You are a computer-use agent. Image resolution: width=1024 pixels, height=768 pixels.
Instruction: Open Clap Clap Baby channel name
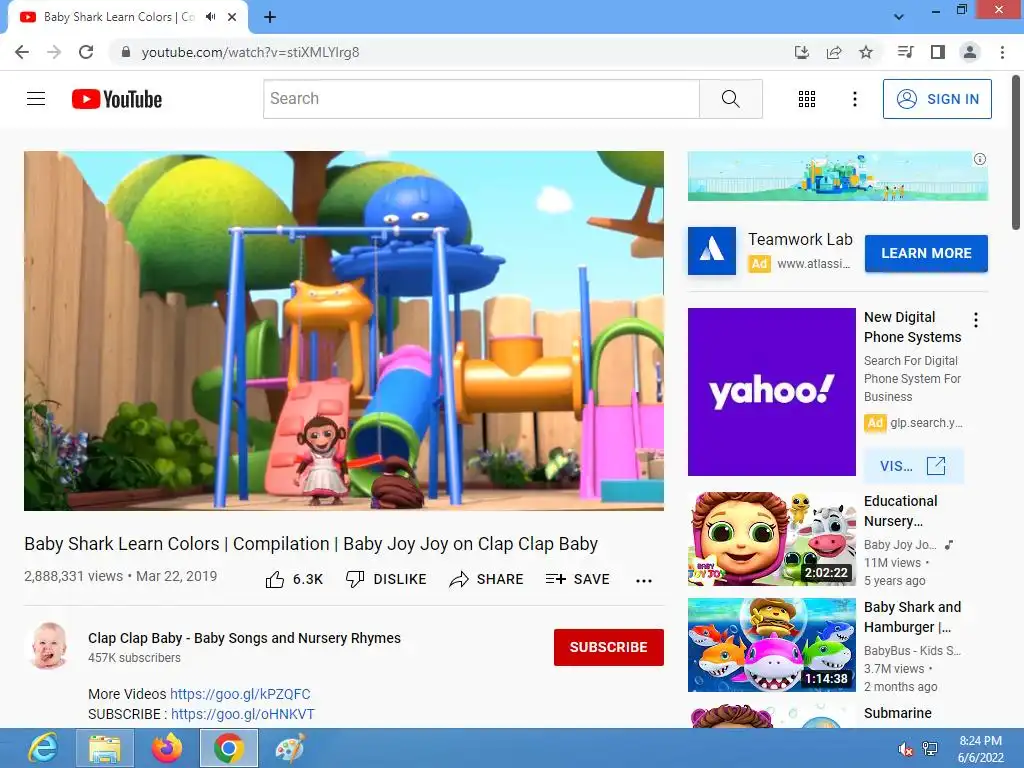coord(244,638)
